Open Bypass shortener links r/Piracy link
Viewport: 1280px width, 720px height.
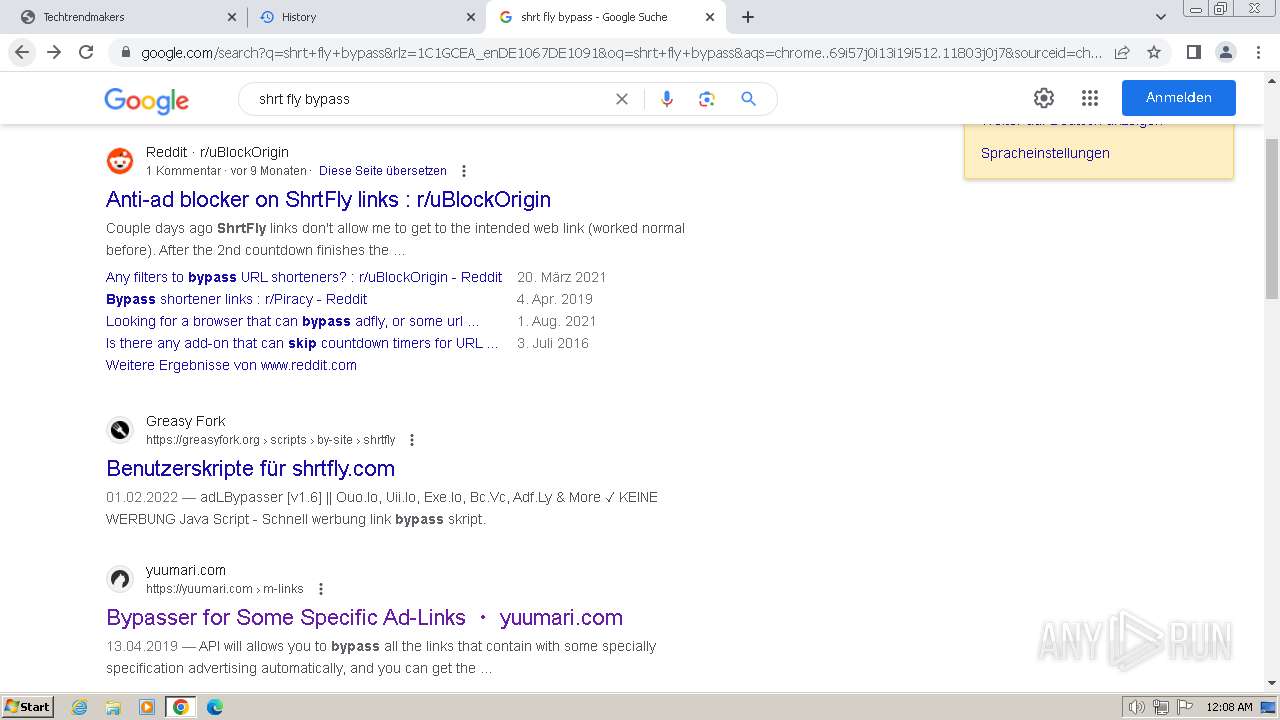pos(236,299)
